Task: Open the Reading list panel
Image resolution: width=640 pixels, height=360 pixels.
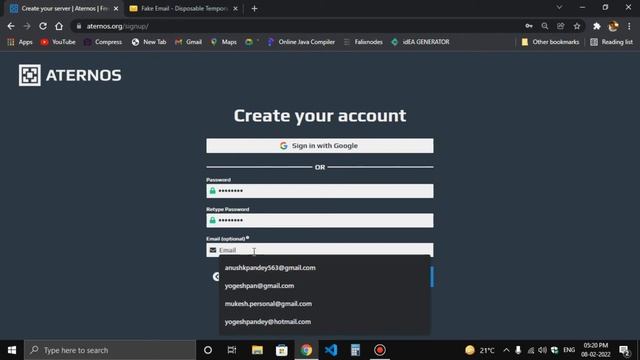Action: click(611, 42)
